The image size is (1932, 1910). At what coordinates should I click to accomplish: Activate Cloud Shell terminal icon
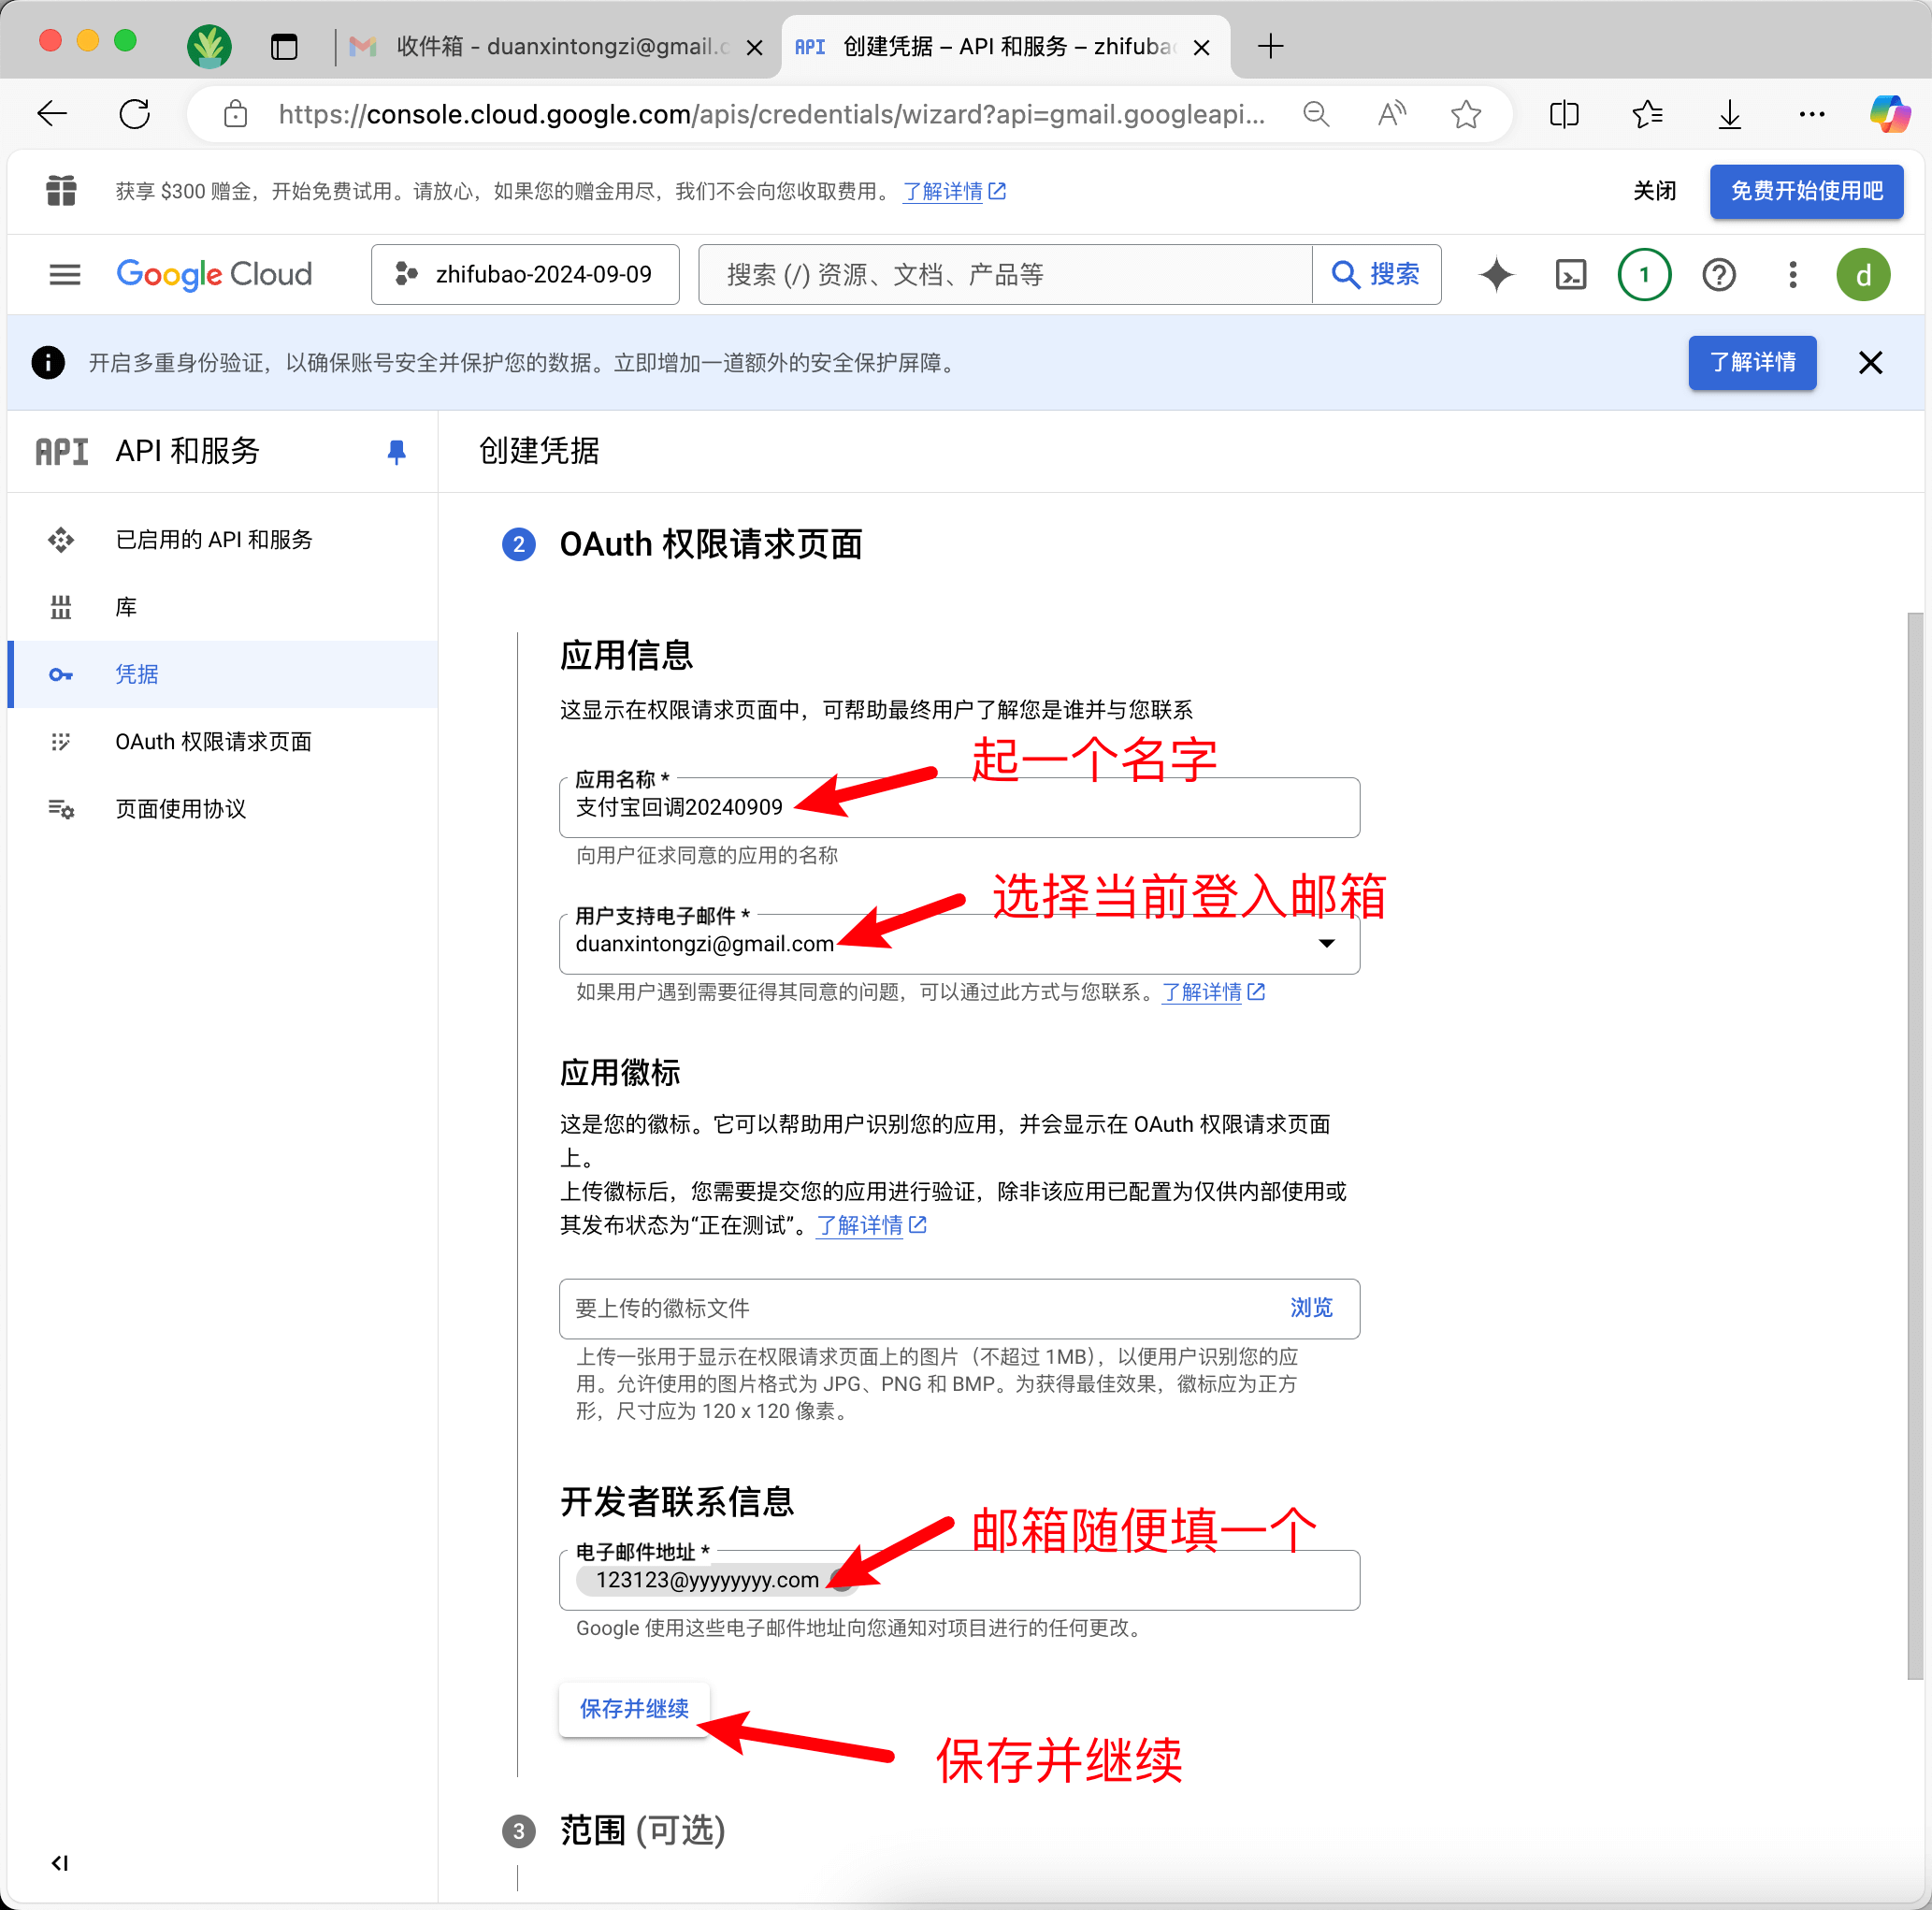[x=1570, y=274]
